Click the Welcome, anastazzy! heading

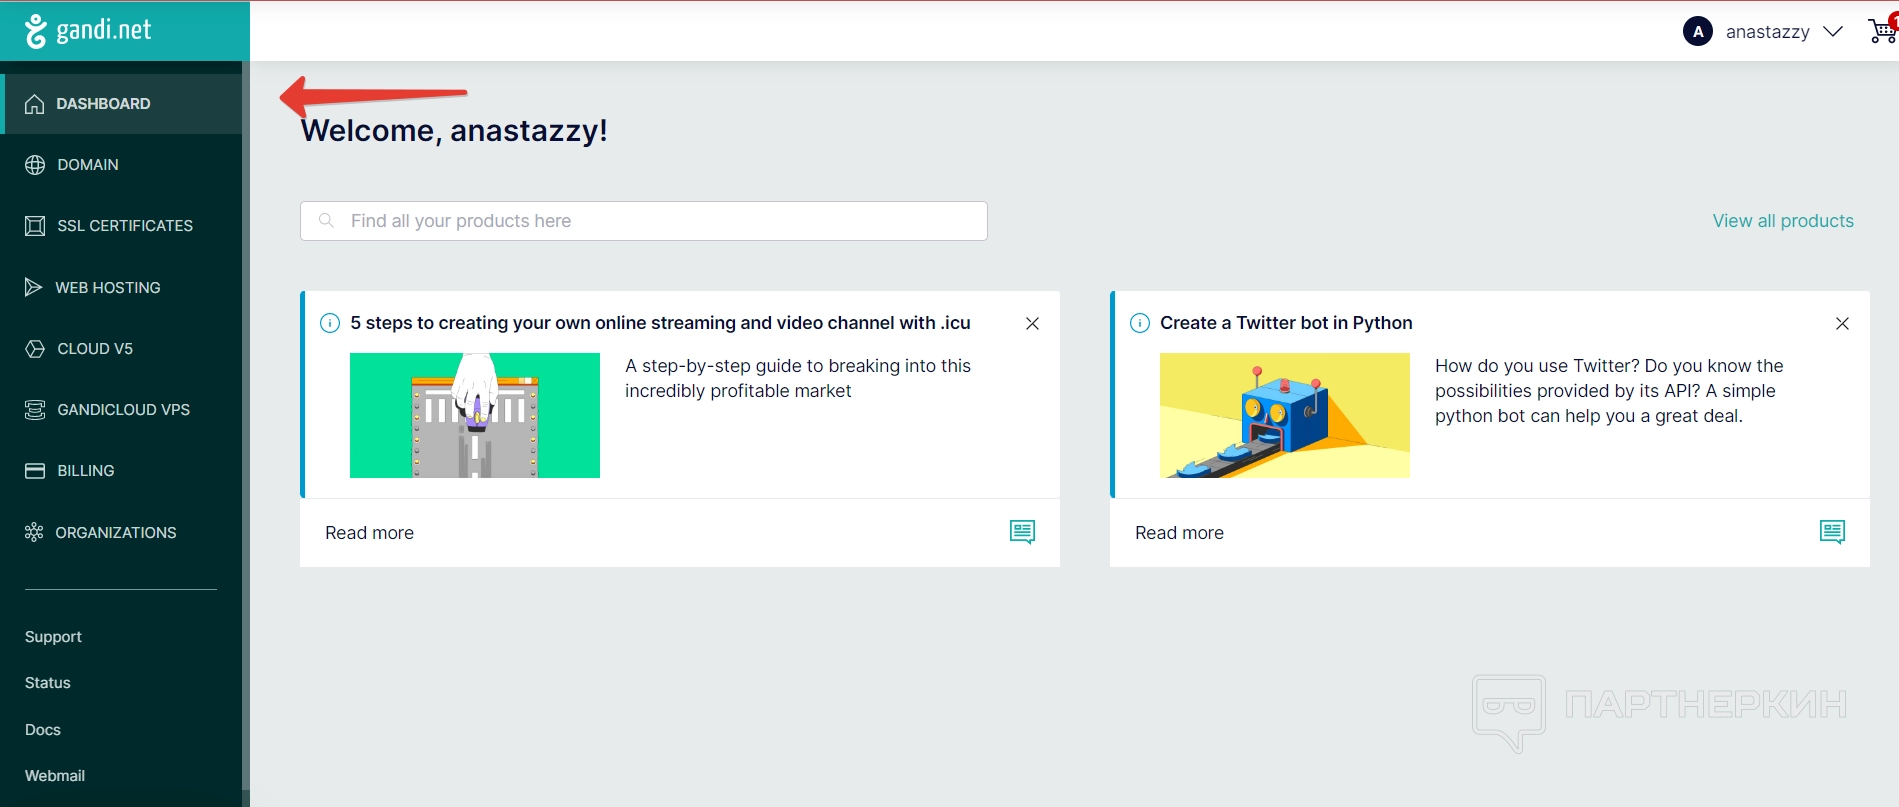[454, 131]
